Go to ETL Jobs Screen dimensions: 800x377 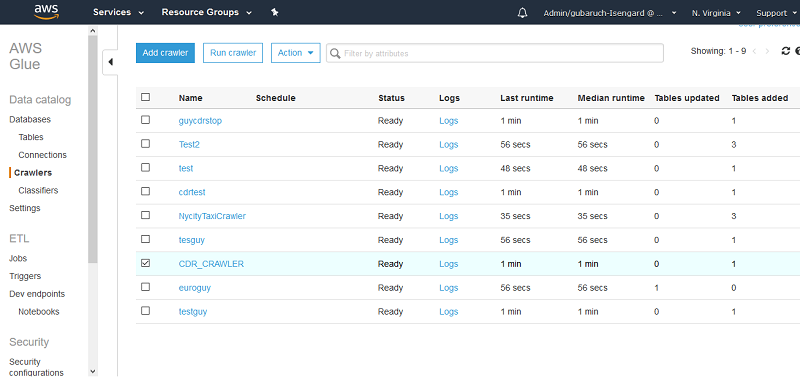tap(18, 259)
